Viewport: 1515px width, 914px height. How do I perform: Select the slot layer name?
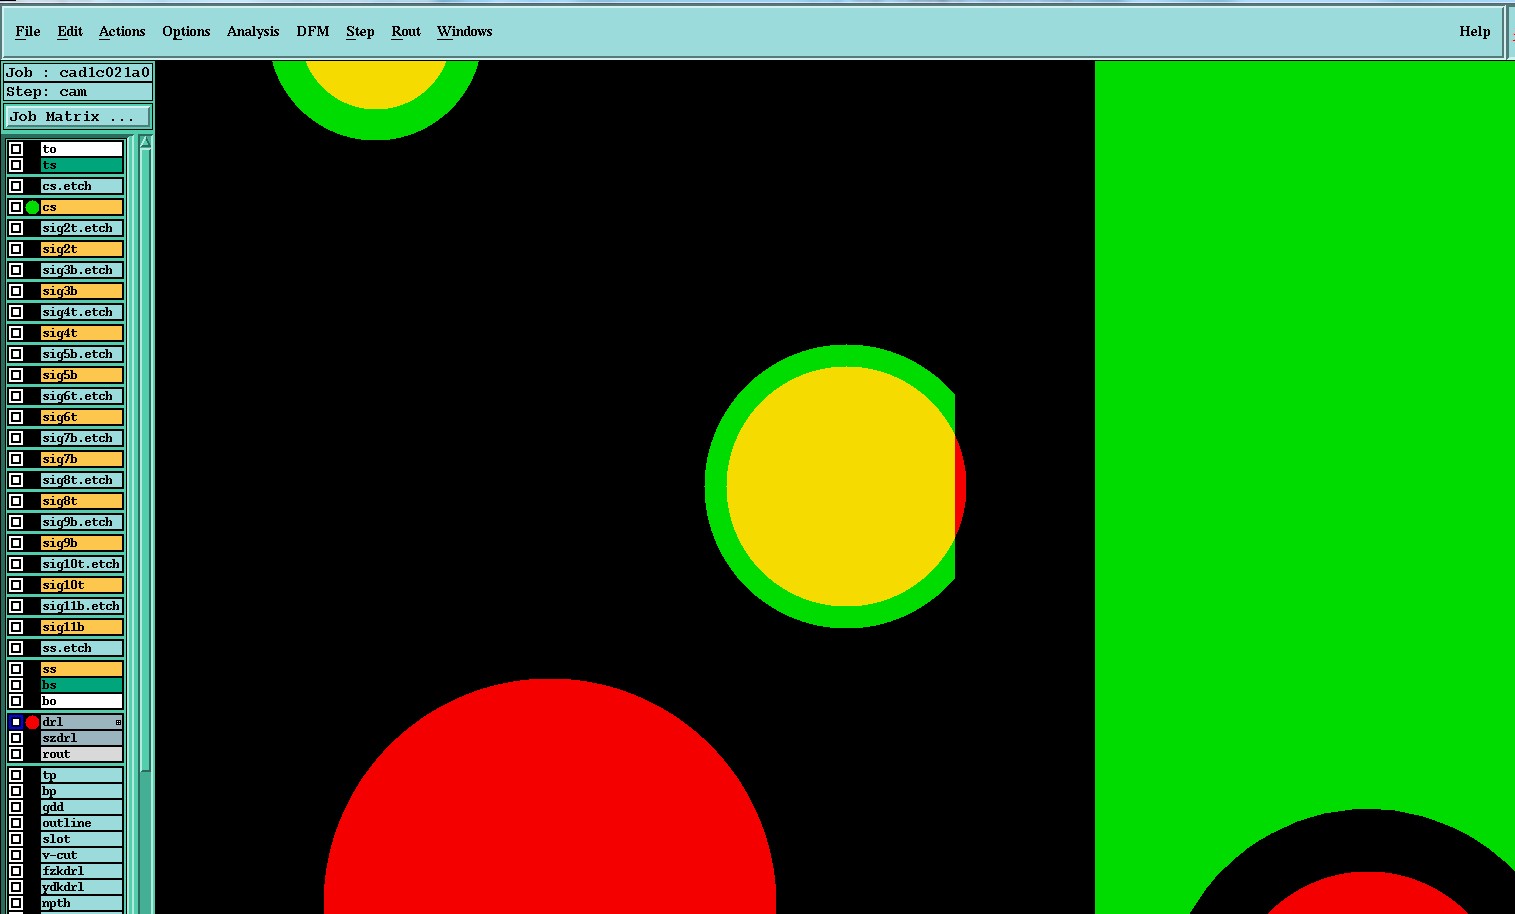tap(82, 839)
